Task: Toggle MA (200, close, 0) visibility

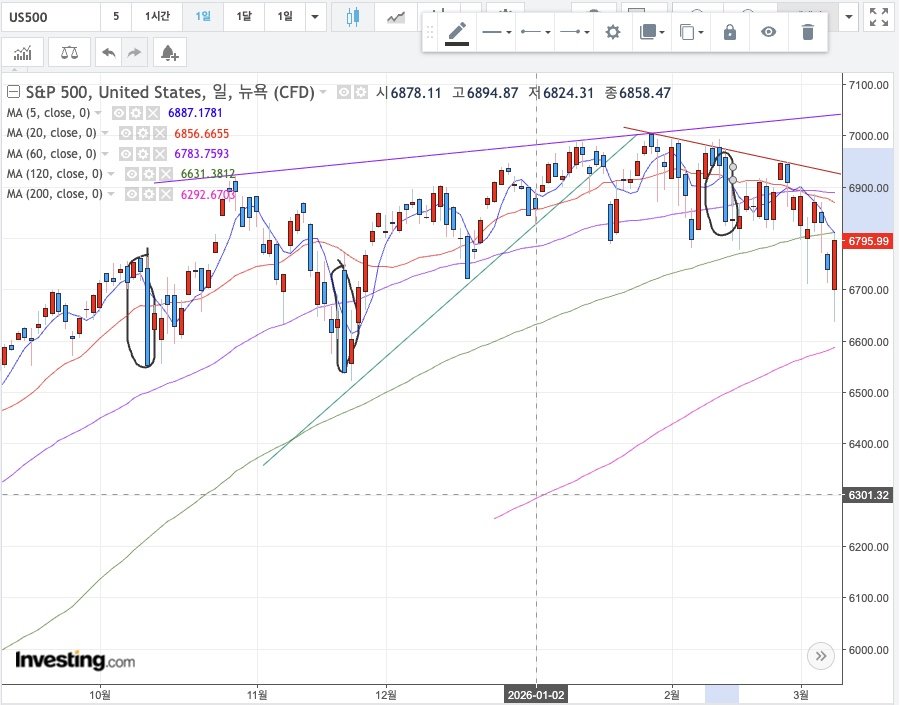Action: coord(132,194)
